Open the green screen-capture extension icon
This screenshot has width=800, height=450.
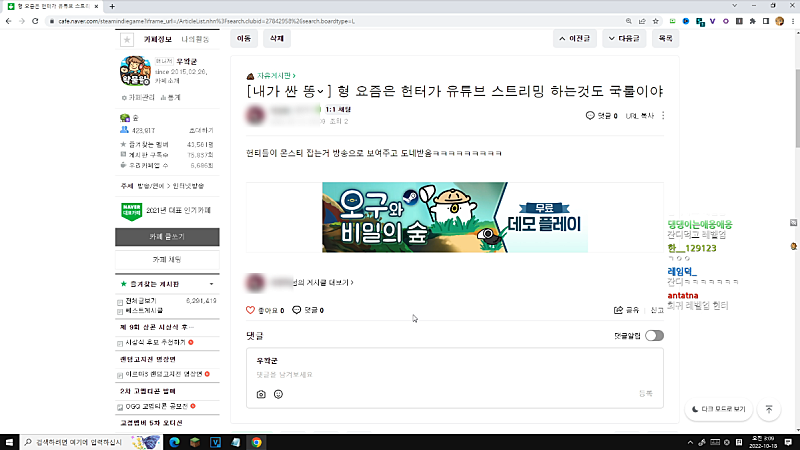(672, 21)
